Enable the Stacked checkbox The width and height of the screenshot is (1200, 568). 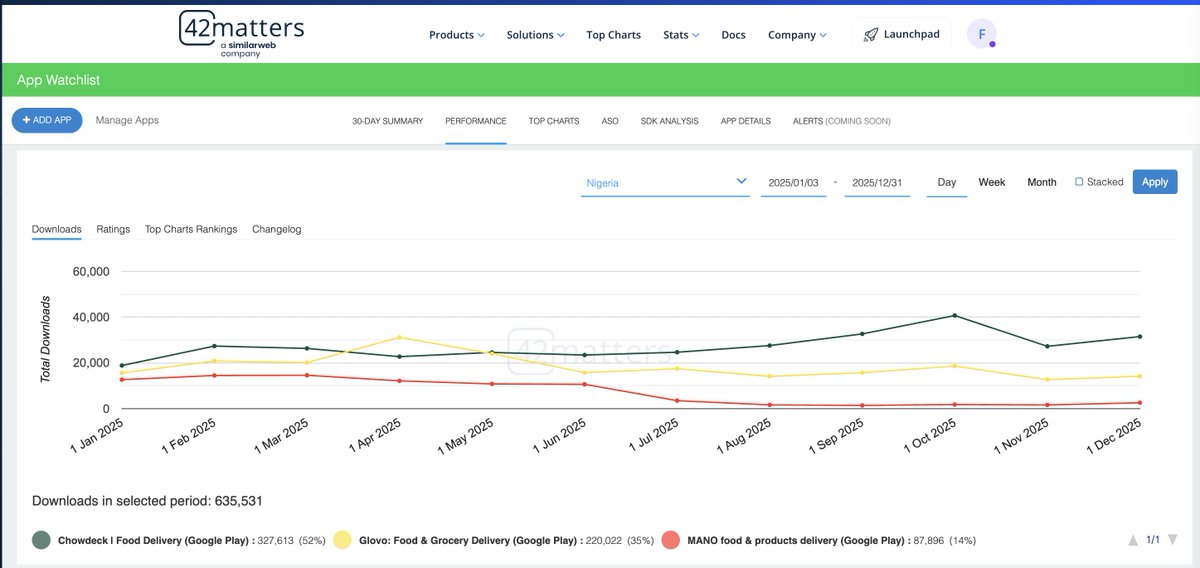point(1079,182)
